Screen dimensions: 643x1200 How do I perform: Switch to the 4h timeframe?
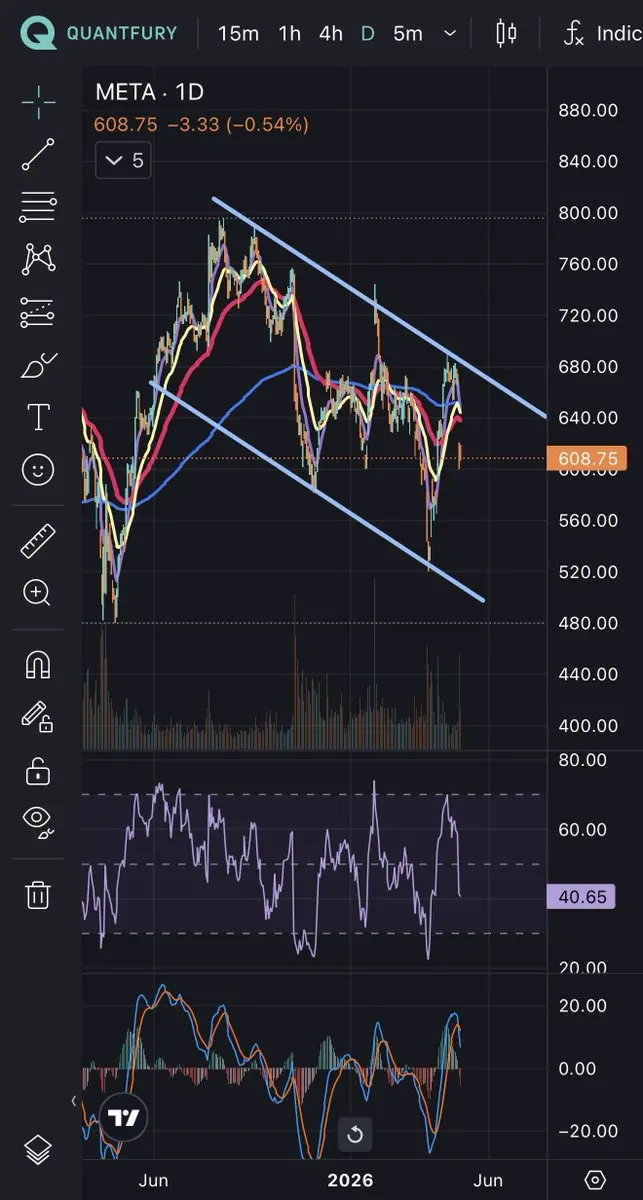(x=331, y=34)
